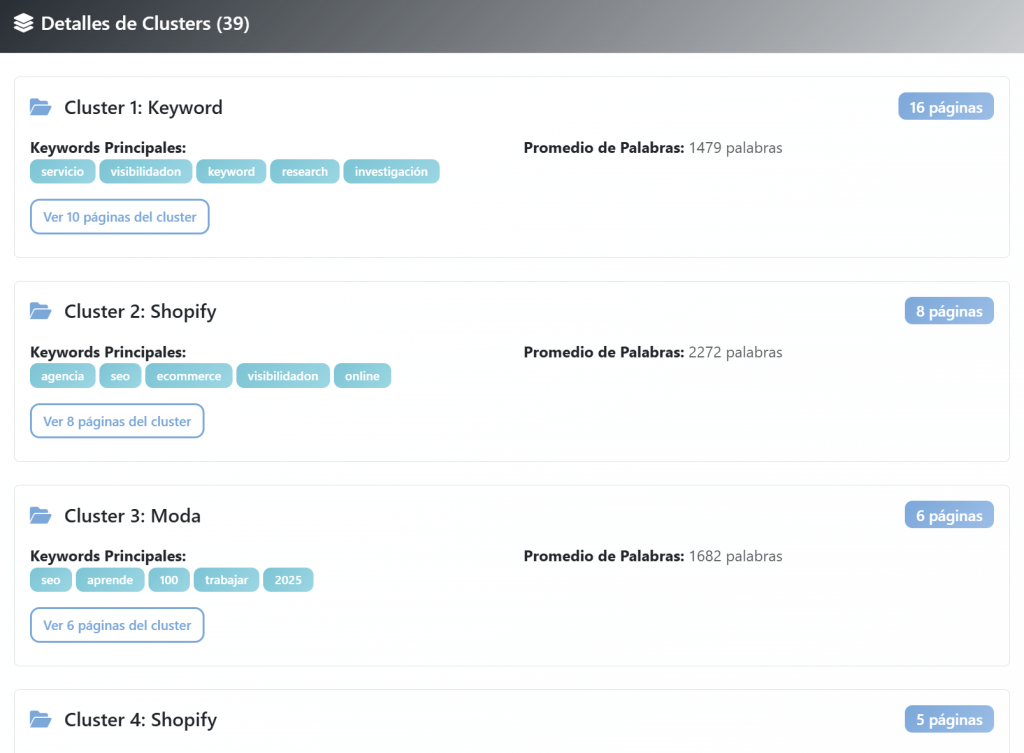Click the '6 páginas' badge
The width and height of the screenshot is (1024, 753).
pyautogui.click(x=949, y=516)
